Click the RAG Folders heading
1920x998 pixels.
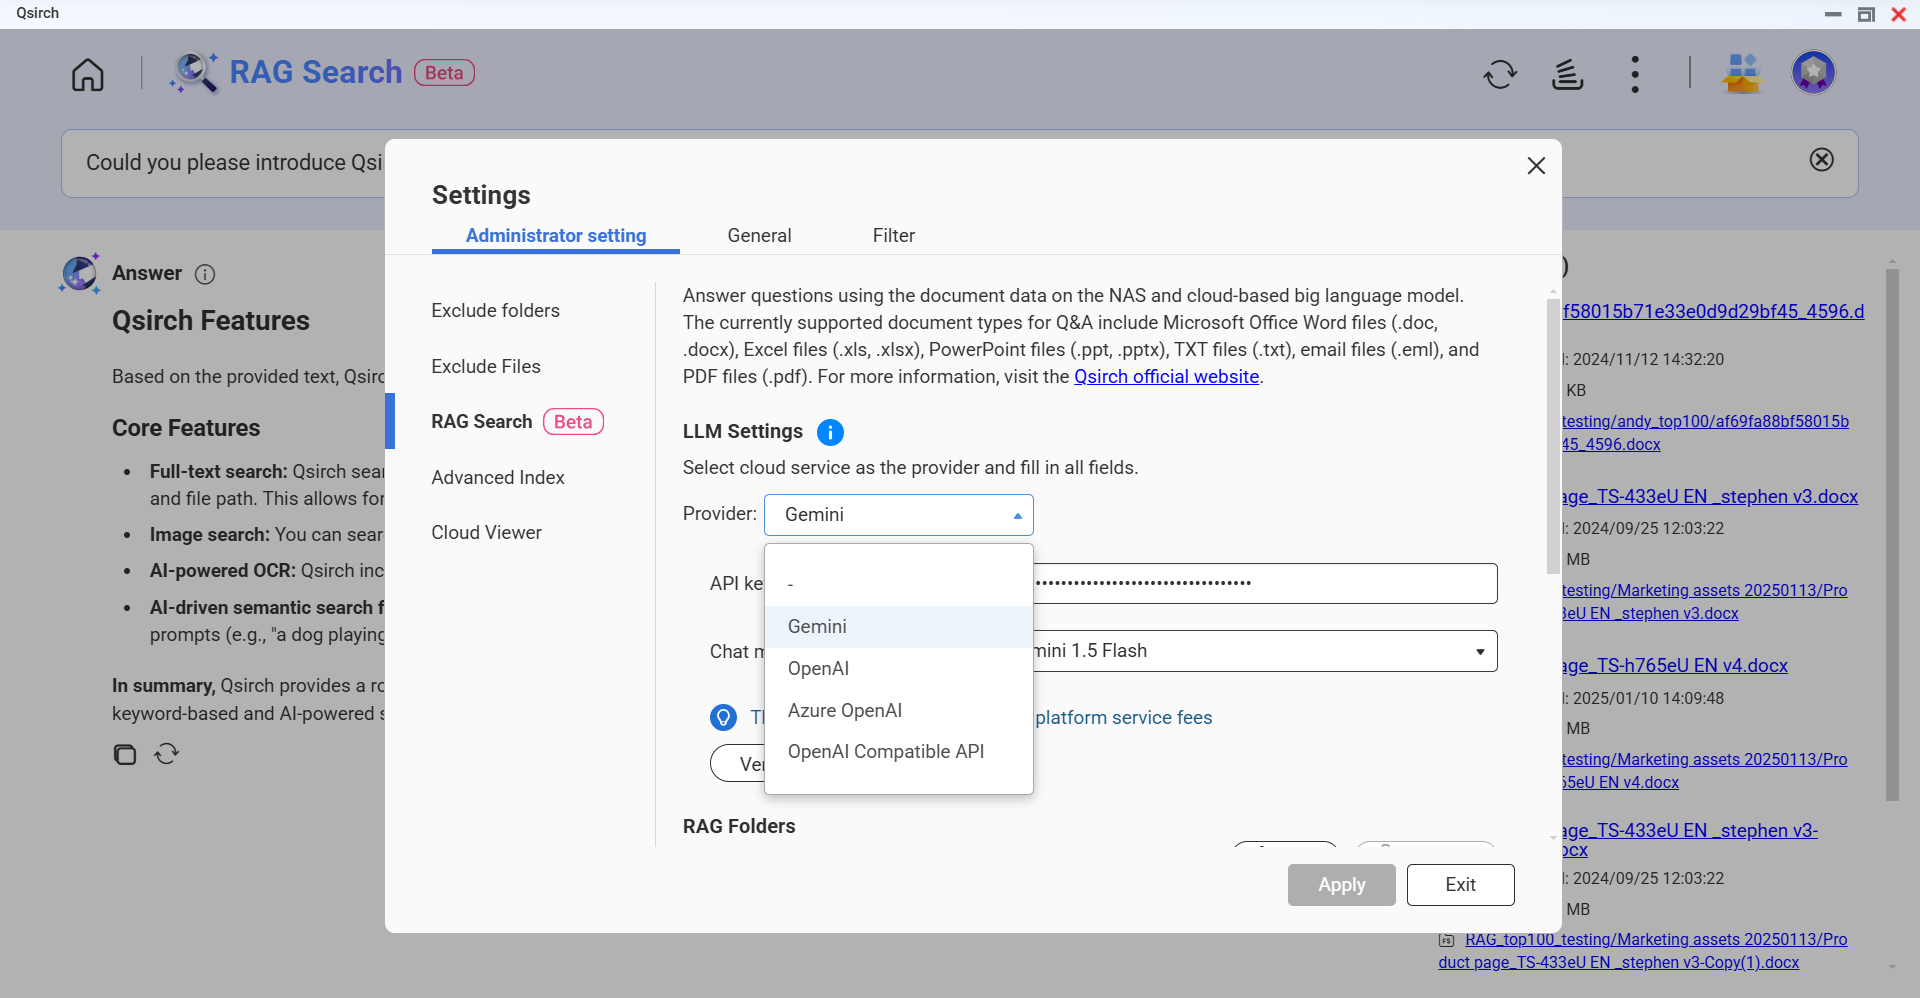click(739, 827)
